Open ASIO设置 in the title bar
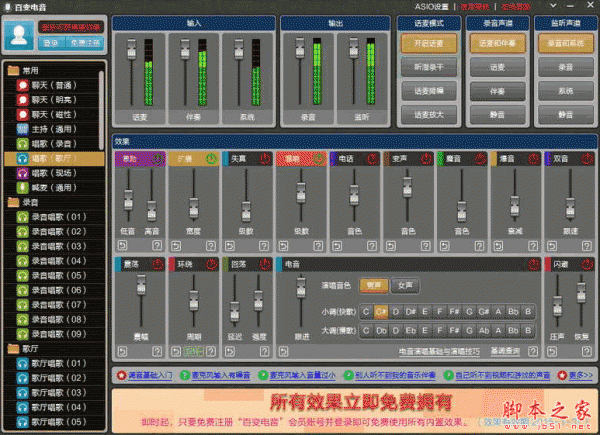Image resolution: width=600 pixels, height=435 pixels. click(x=431, y=7)
